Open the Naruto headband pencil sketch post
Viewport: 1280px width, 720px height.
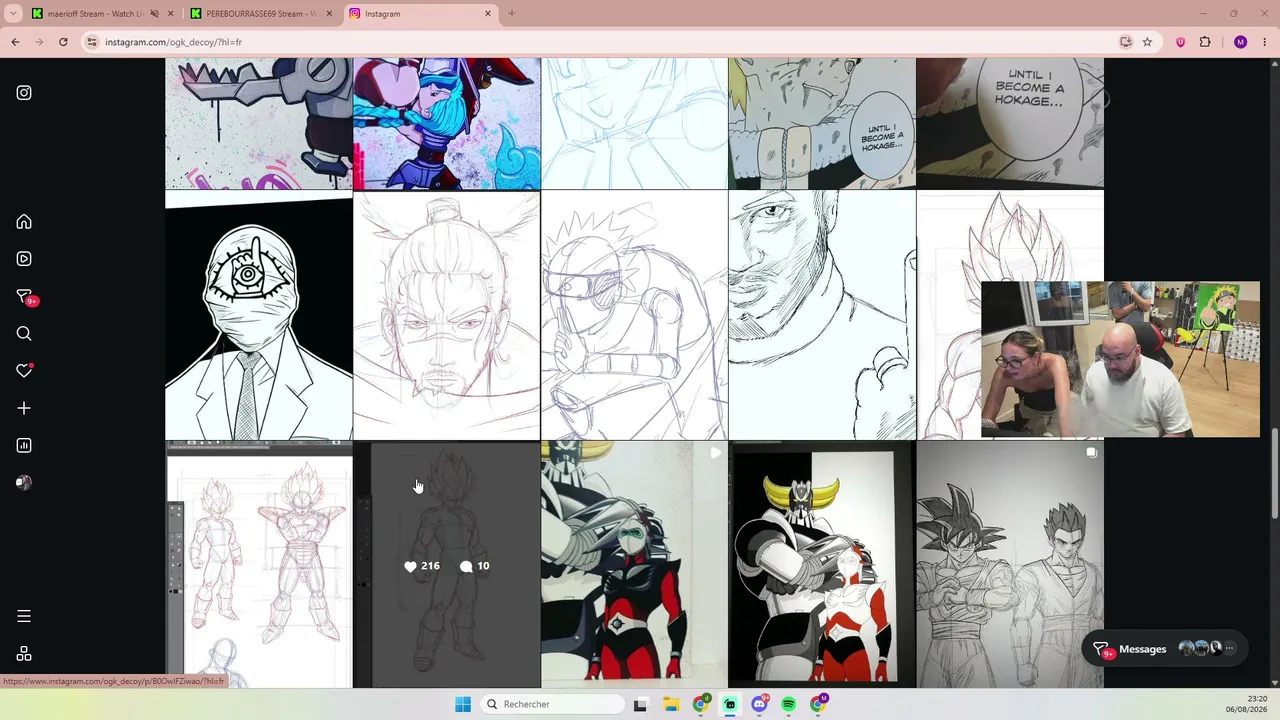(x=635, y=315)
